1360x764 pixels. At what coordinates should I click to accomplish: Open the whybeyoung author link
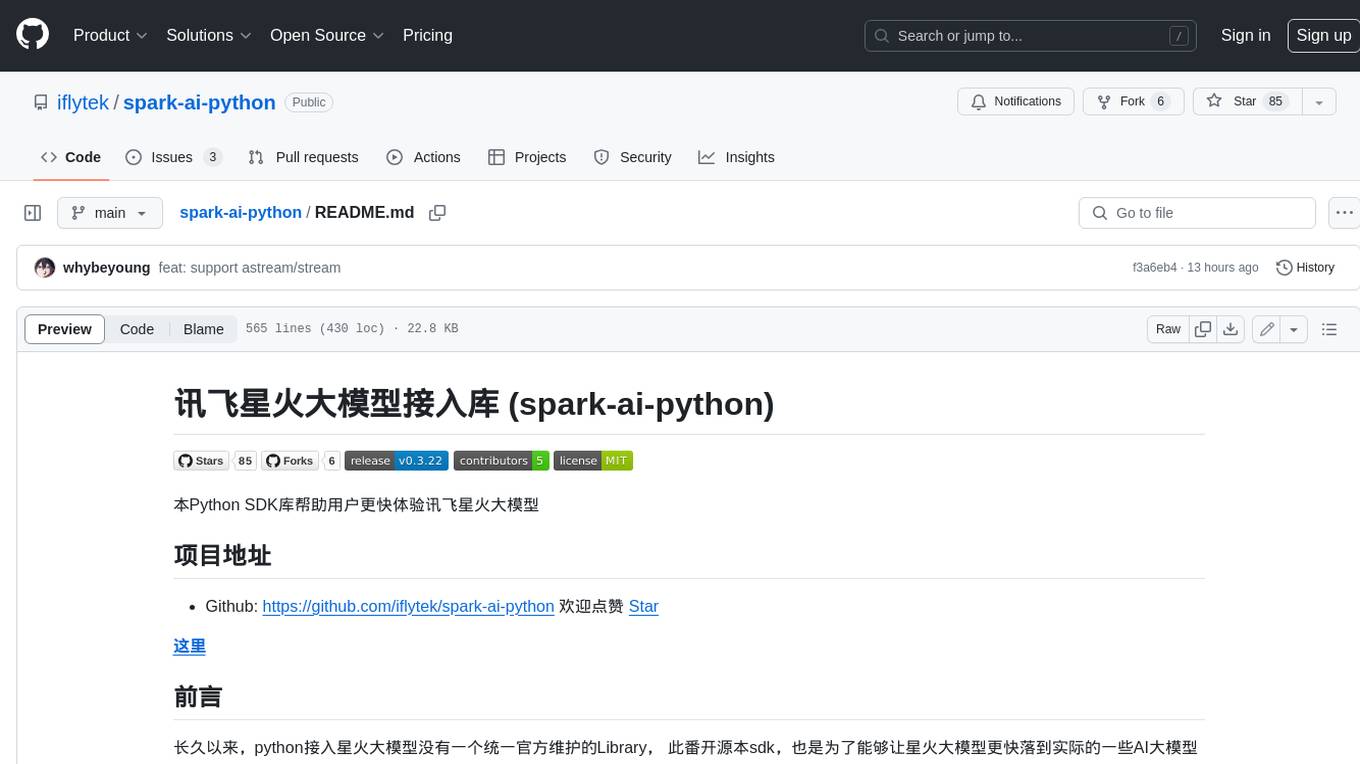106,268
